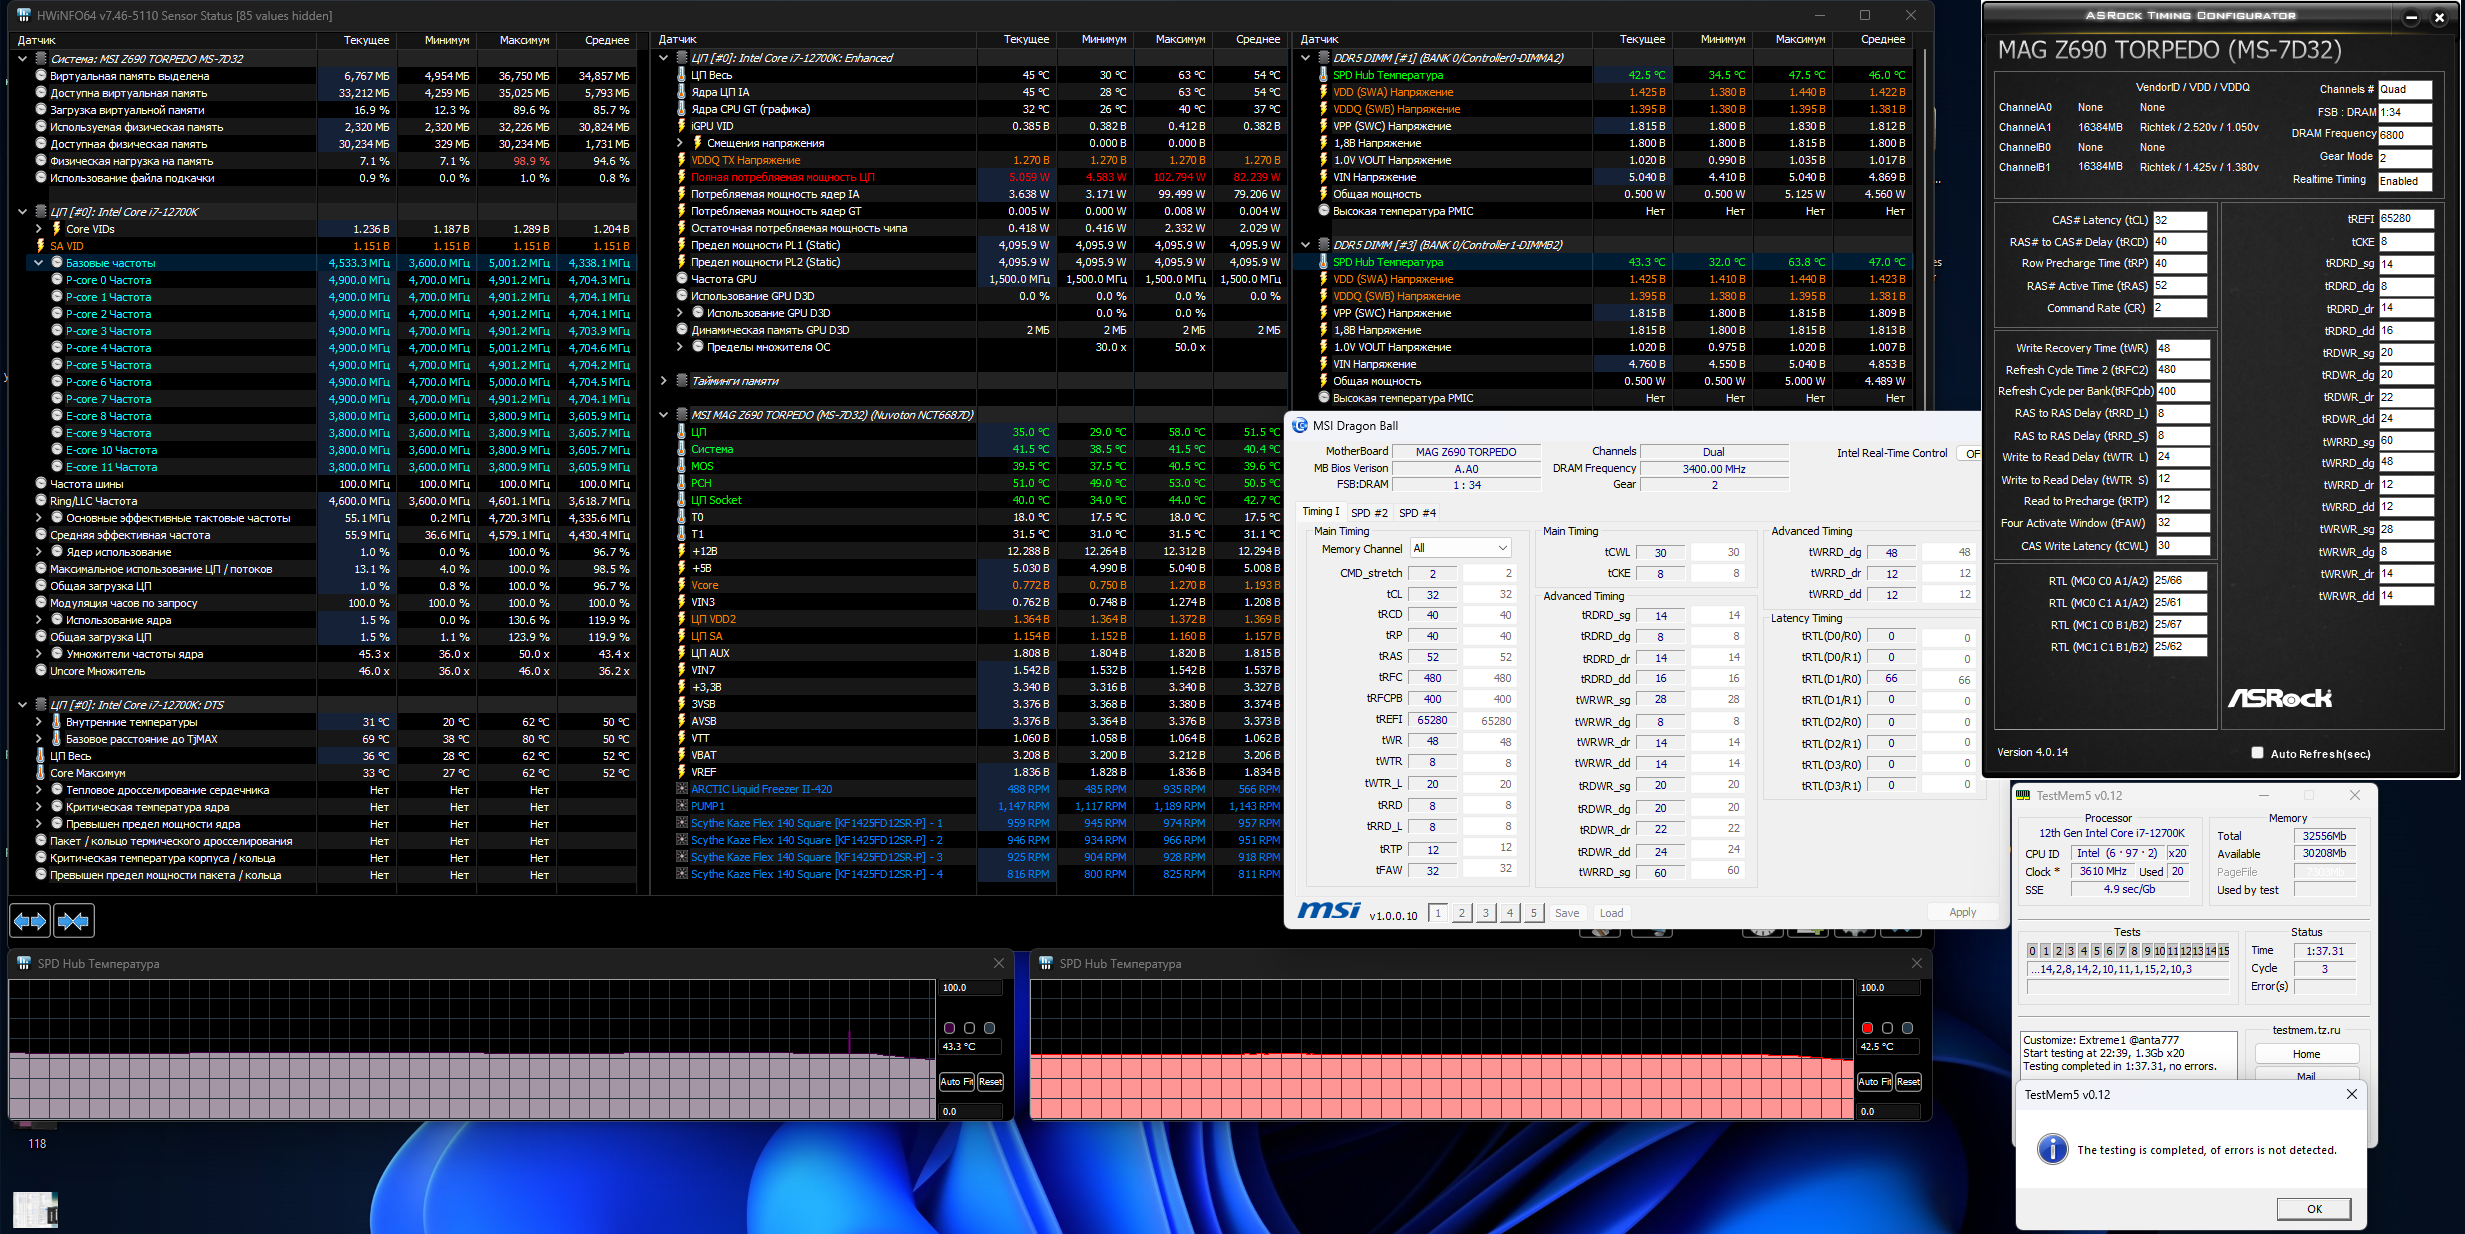2465x1234 pixels.
Task: Click the tCL value input field
Action: pyautogui.click(x=1432, y=594)
